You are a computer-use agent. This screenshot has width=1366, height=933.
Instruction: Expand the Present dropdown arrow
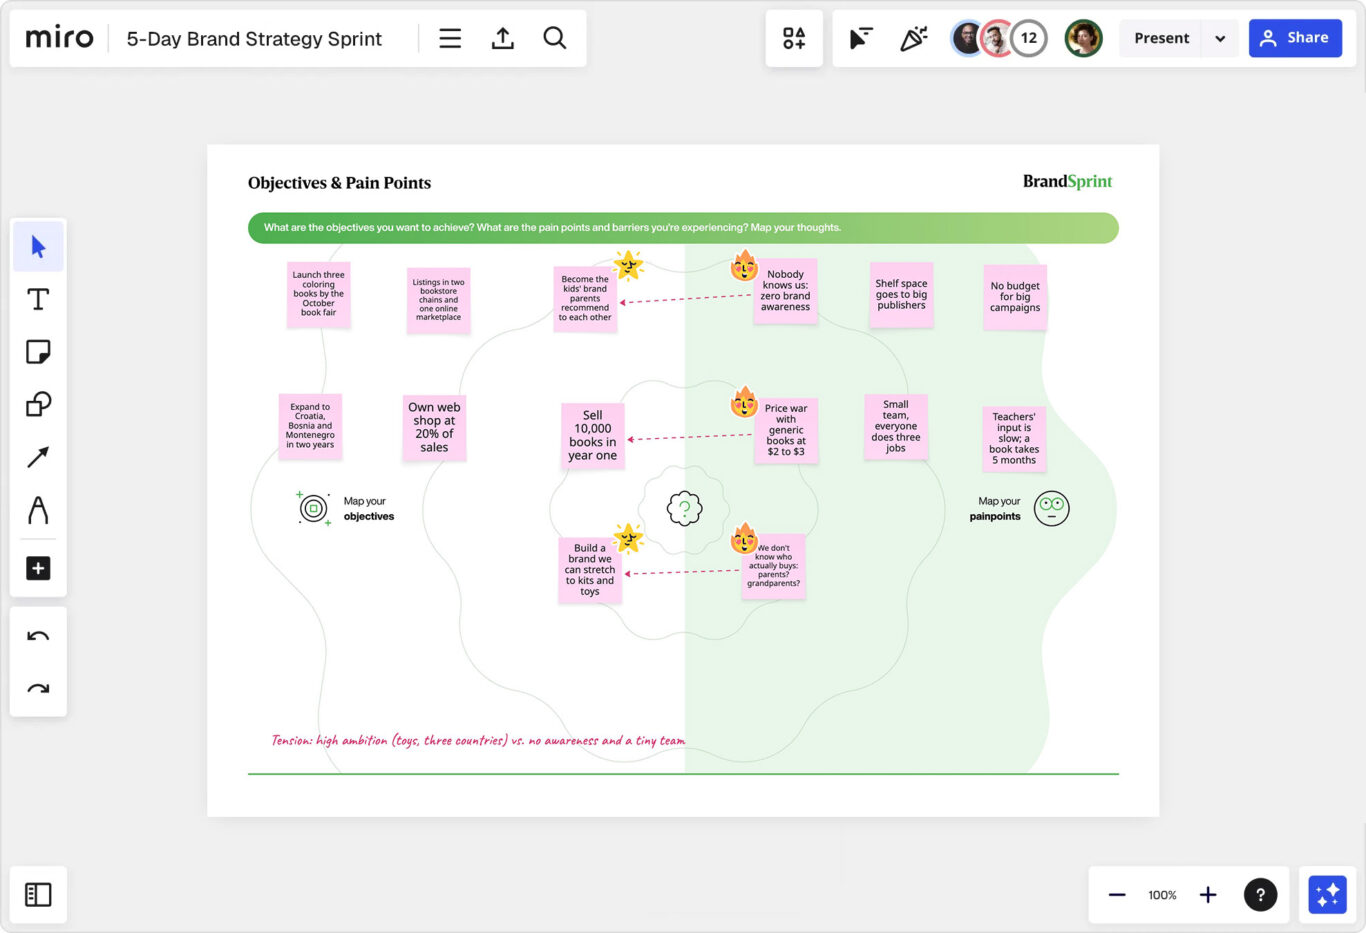[x=1220, y=39]
